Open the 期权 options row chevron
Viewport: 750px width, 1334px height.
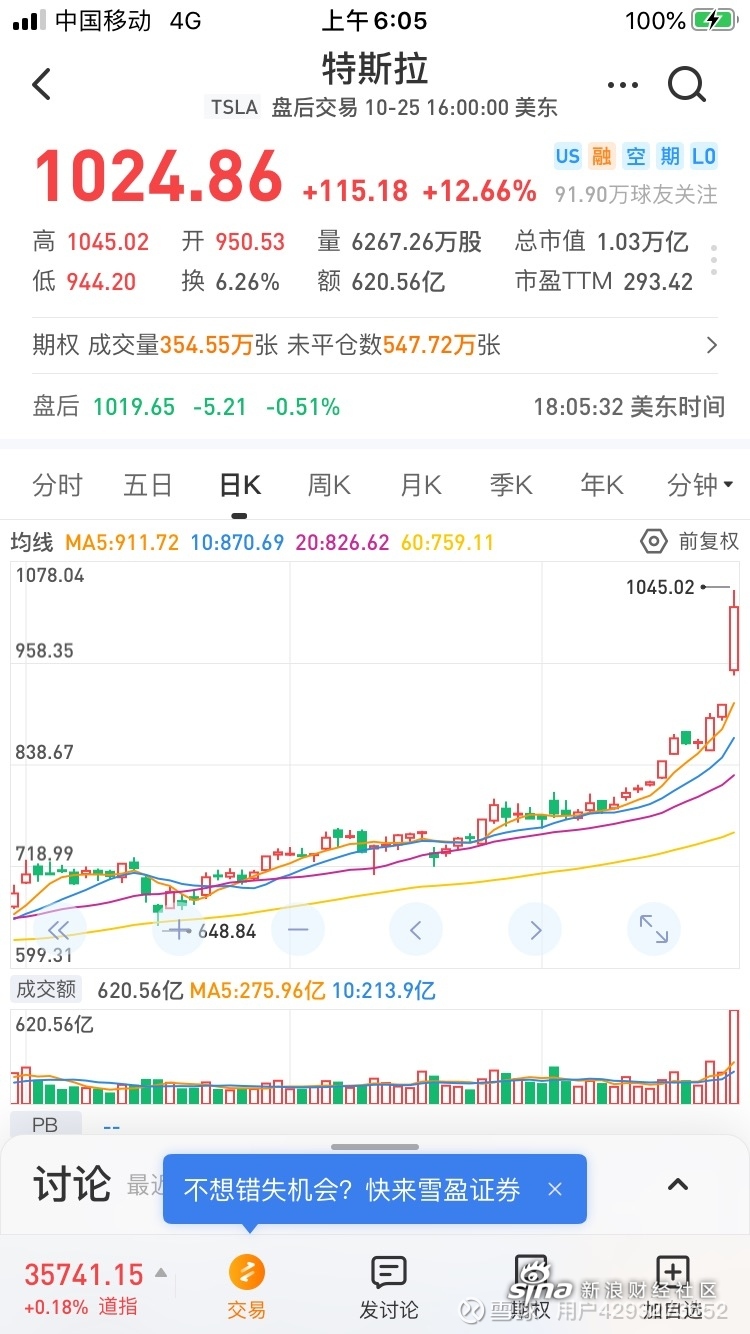712,346
